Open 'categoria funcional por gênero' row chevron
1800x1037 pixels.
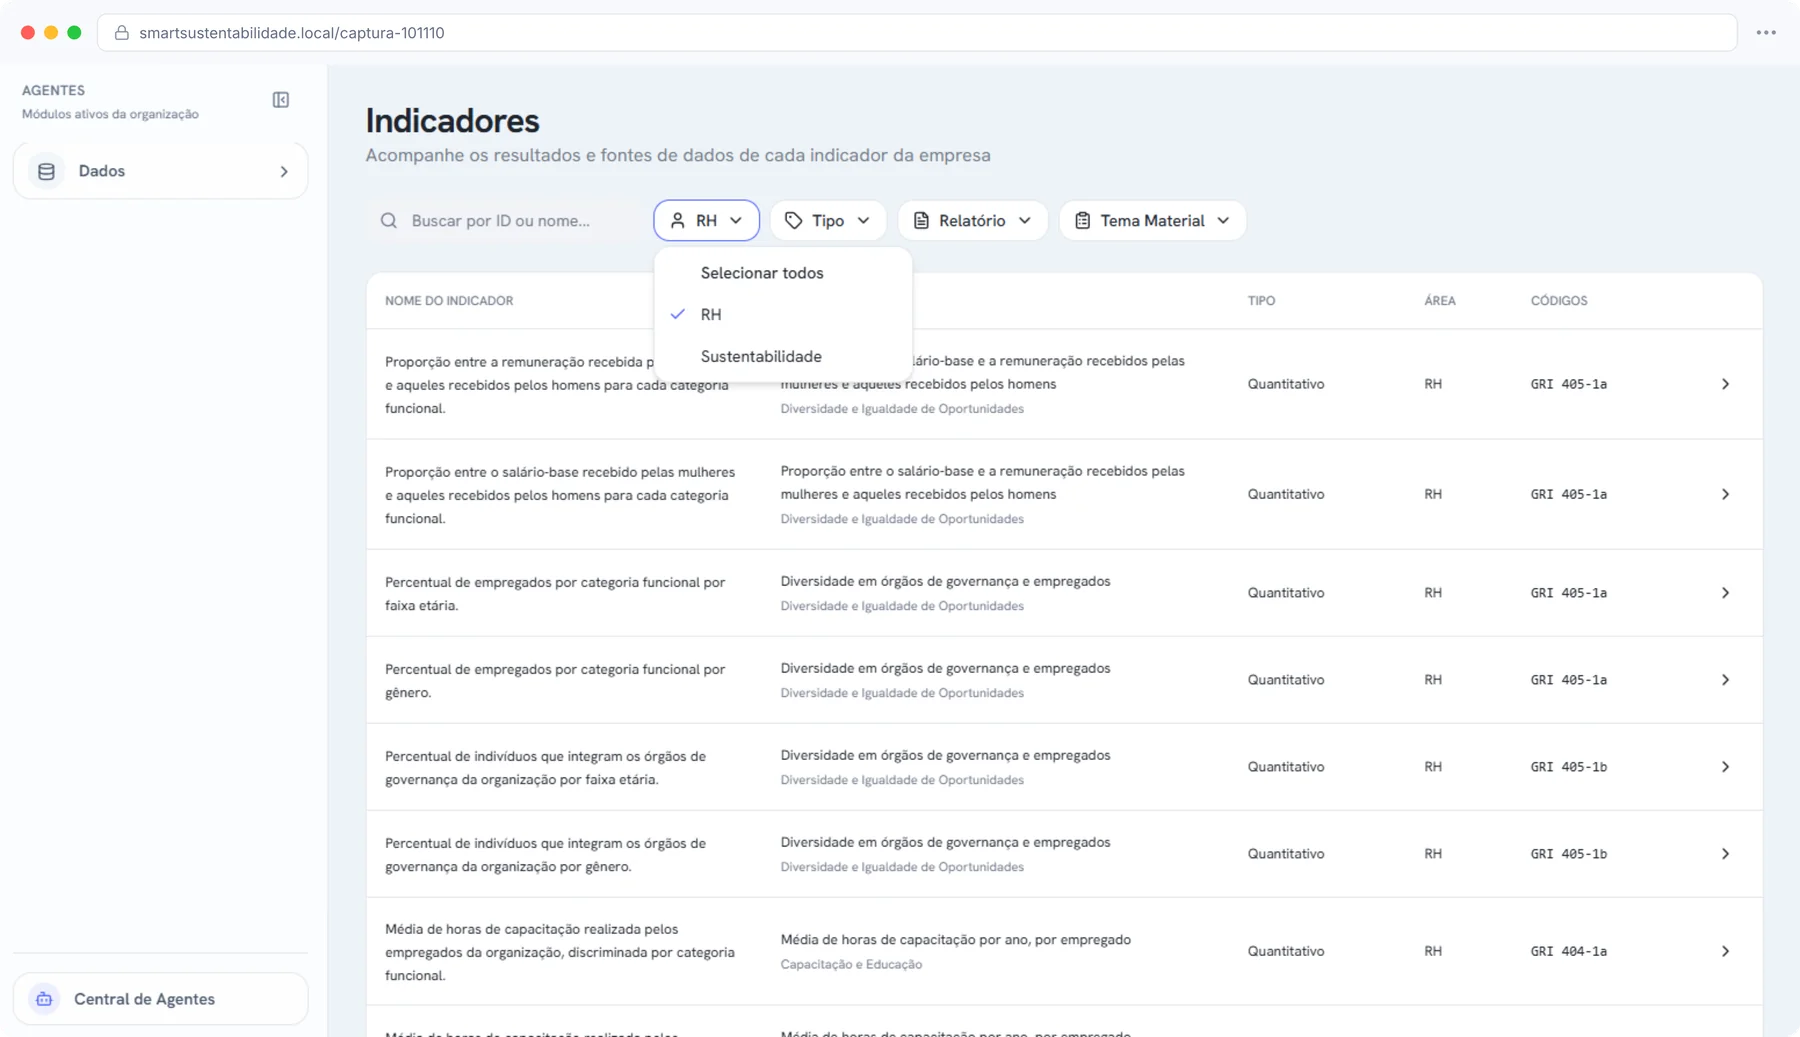[x=1725, y=680]
